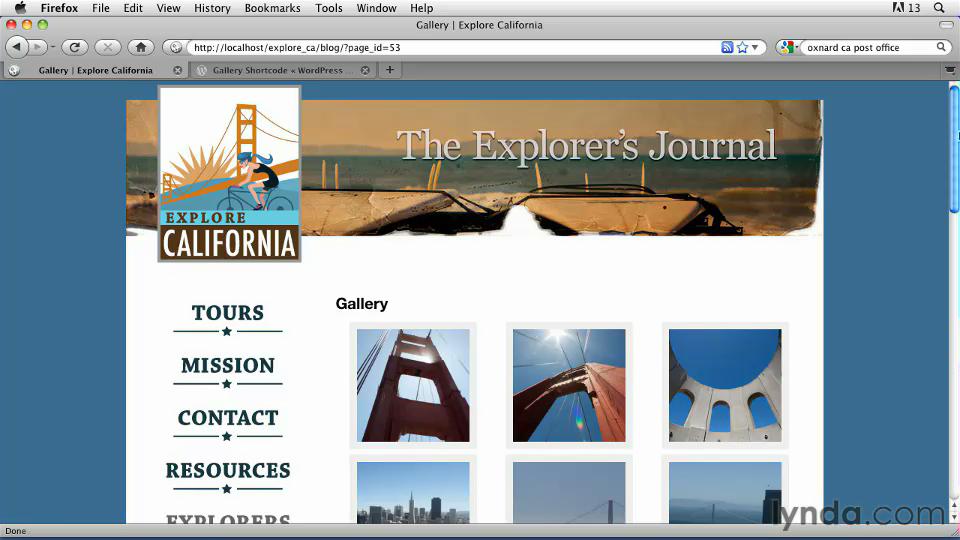960x540 pixels.
Task: Open the sunlit bridge cable thumbnail
Action: click(569, 385)
